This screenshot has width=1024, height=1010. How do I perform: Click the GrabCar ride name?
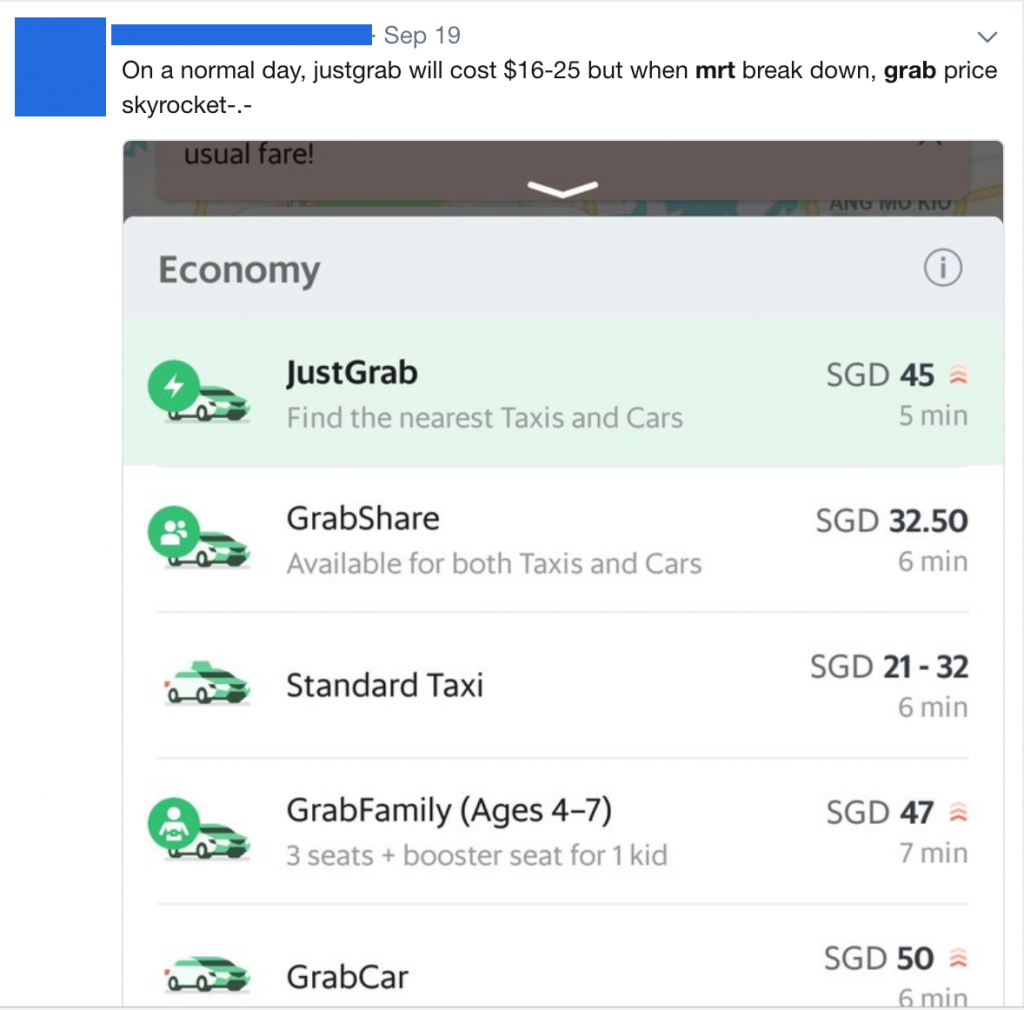click(347, 977)
